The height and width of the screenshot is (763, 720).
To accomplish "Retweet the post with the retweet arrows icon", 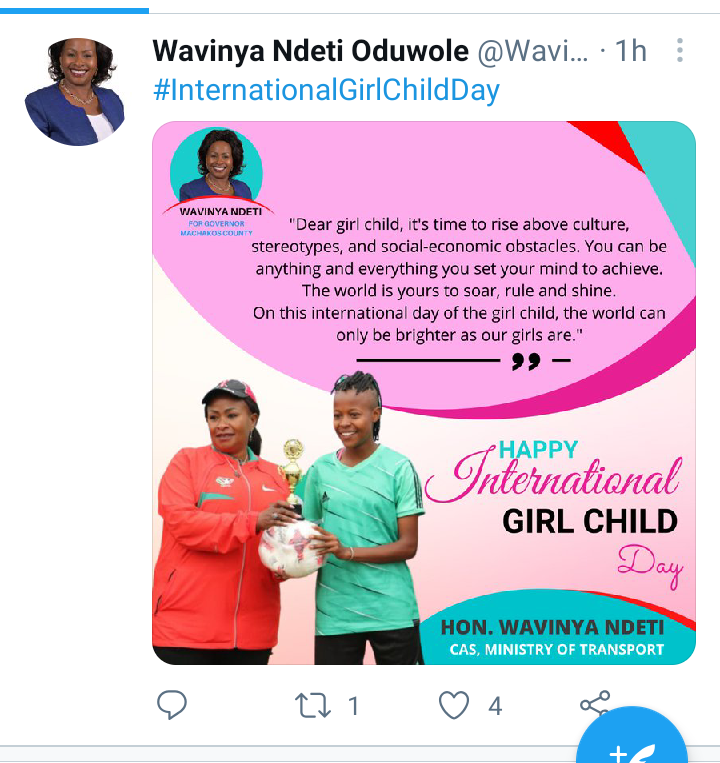I will [313, 706].
